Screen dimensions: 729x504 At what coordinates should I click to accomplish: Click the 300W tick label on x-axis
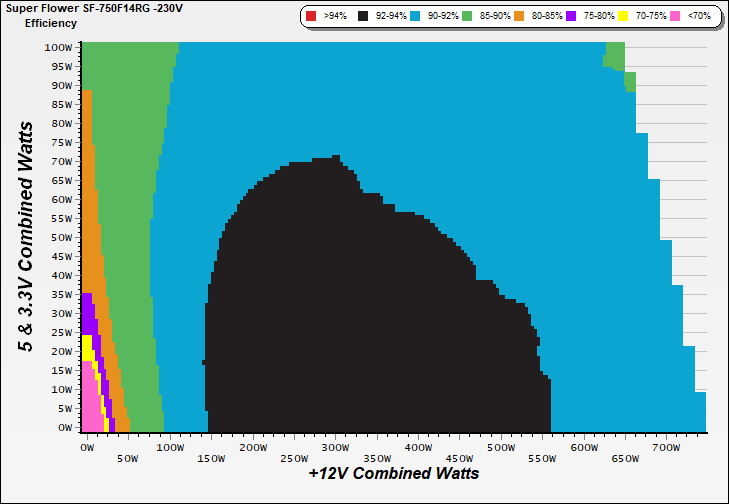coord(338,447)
